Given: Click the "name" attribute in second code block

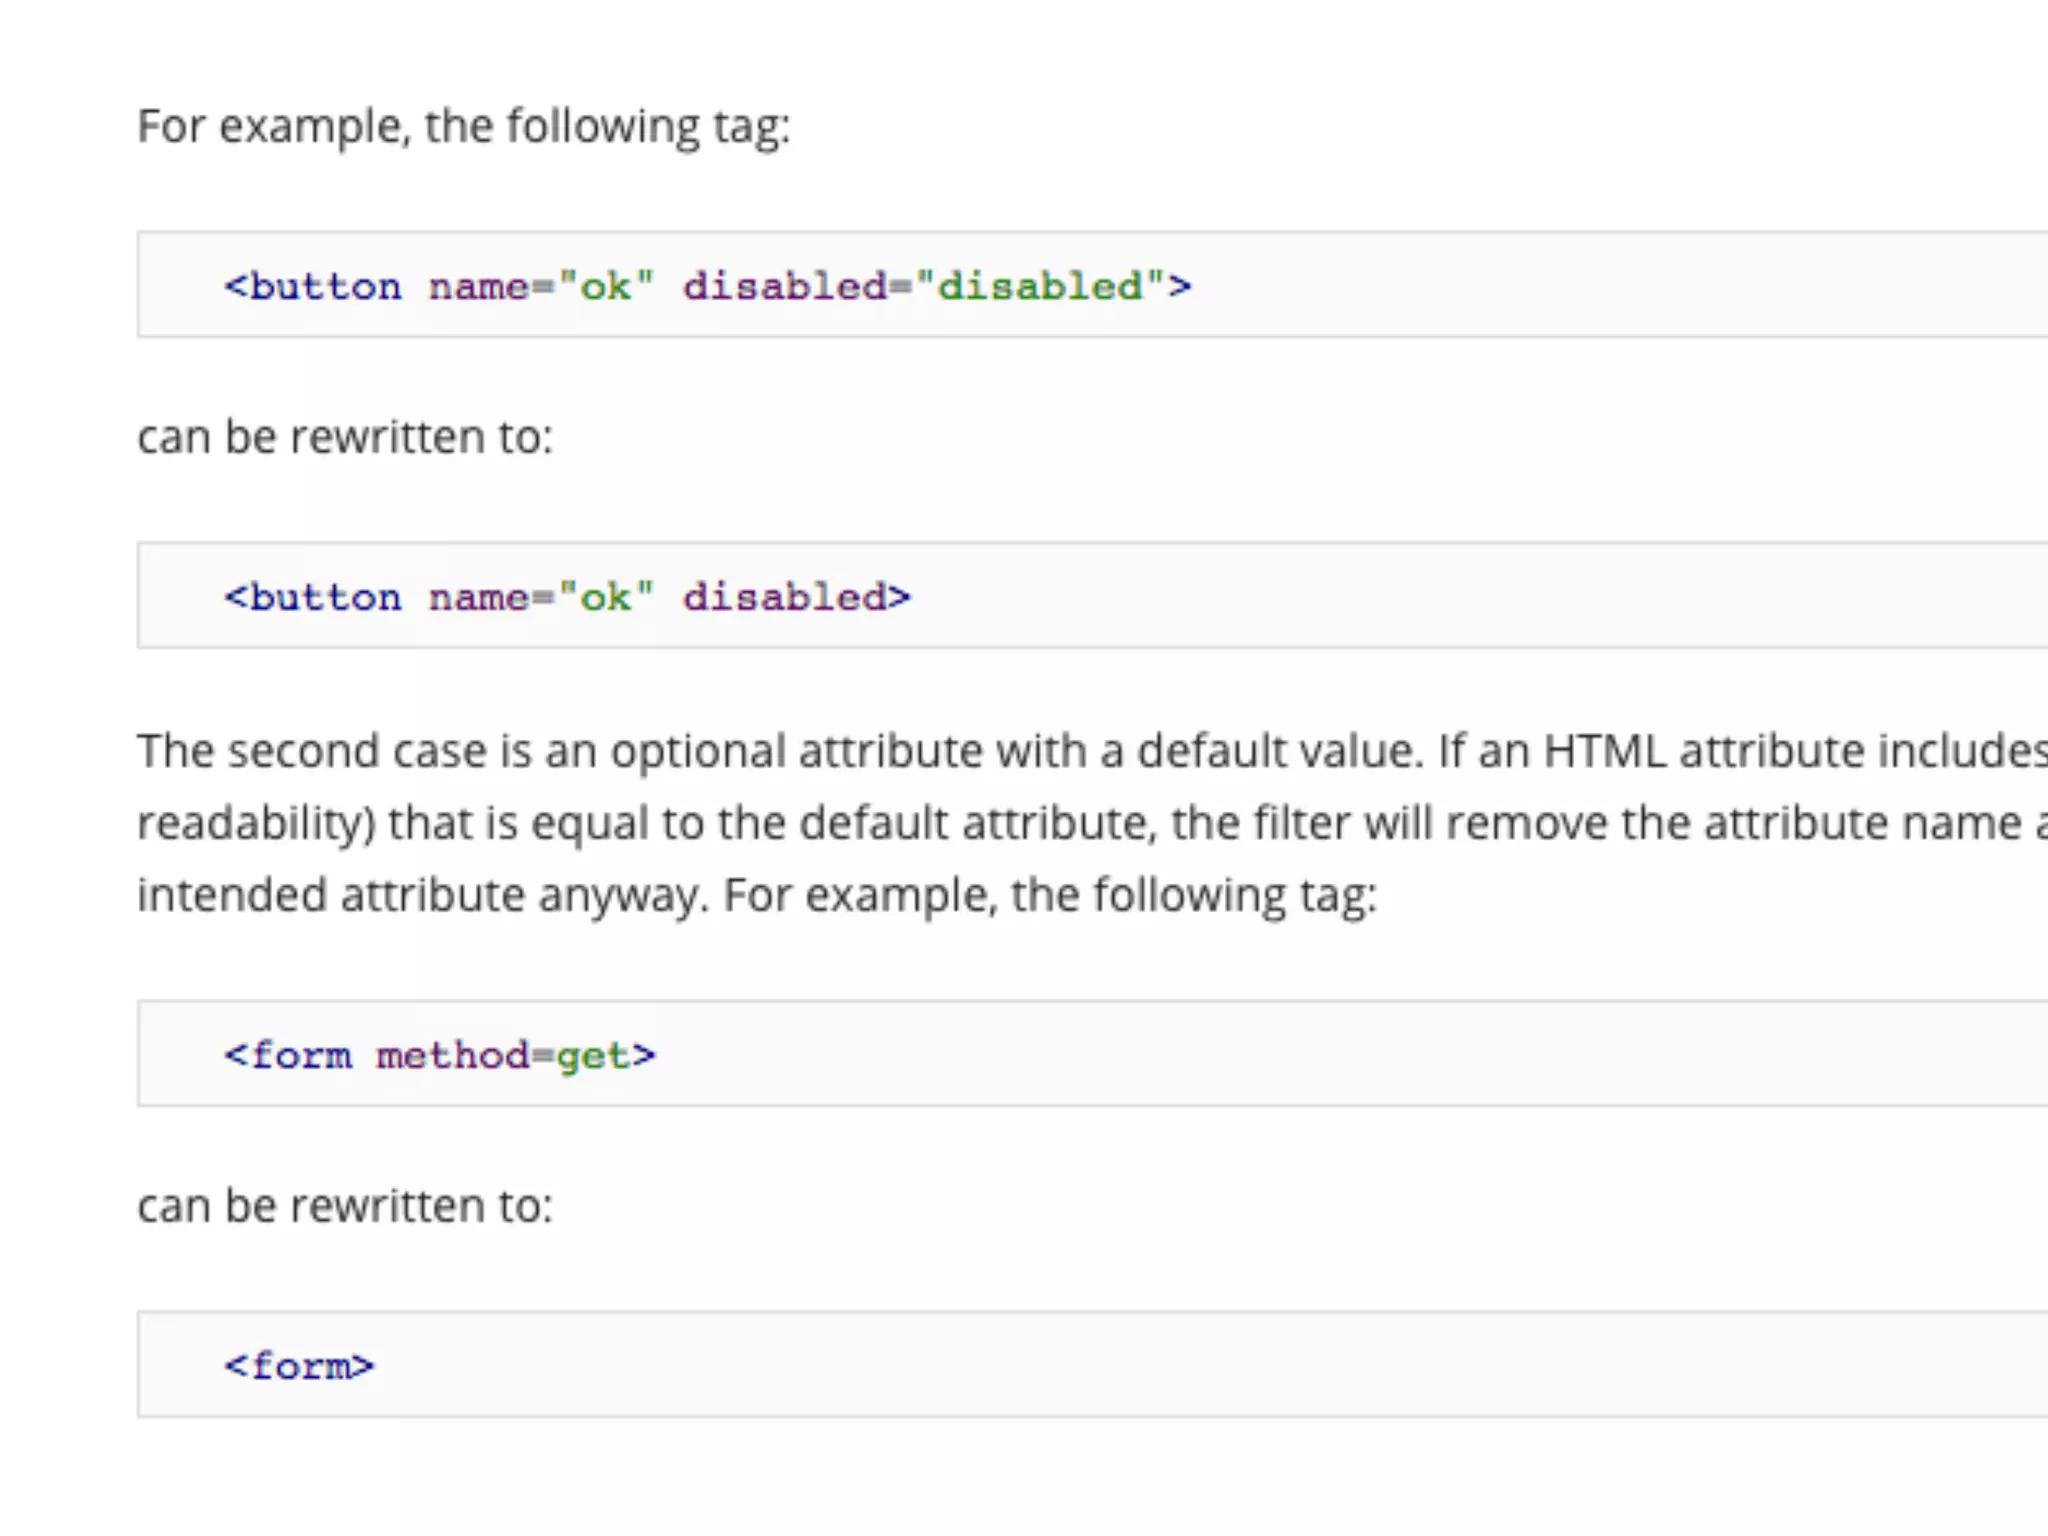Looking at the screenshot, I should point(478,598).
